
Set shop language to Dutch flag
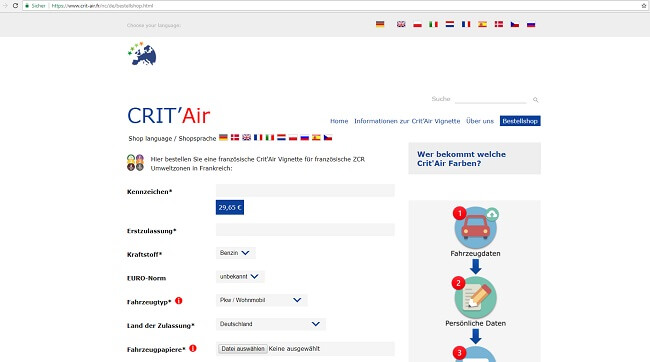coord(281,137)
